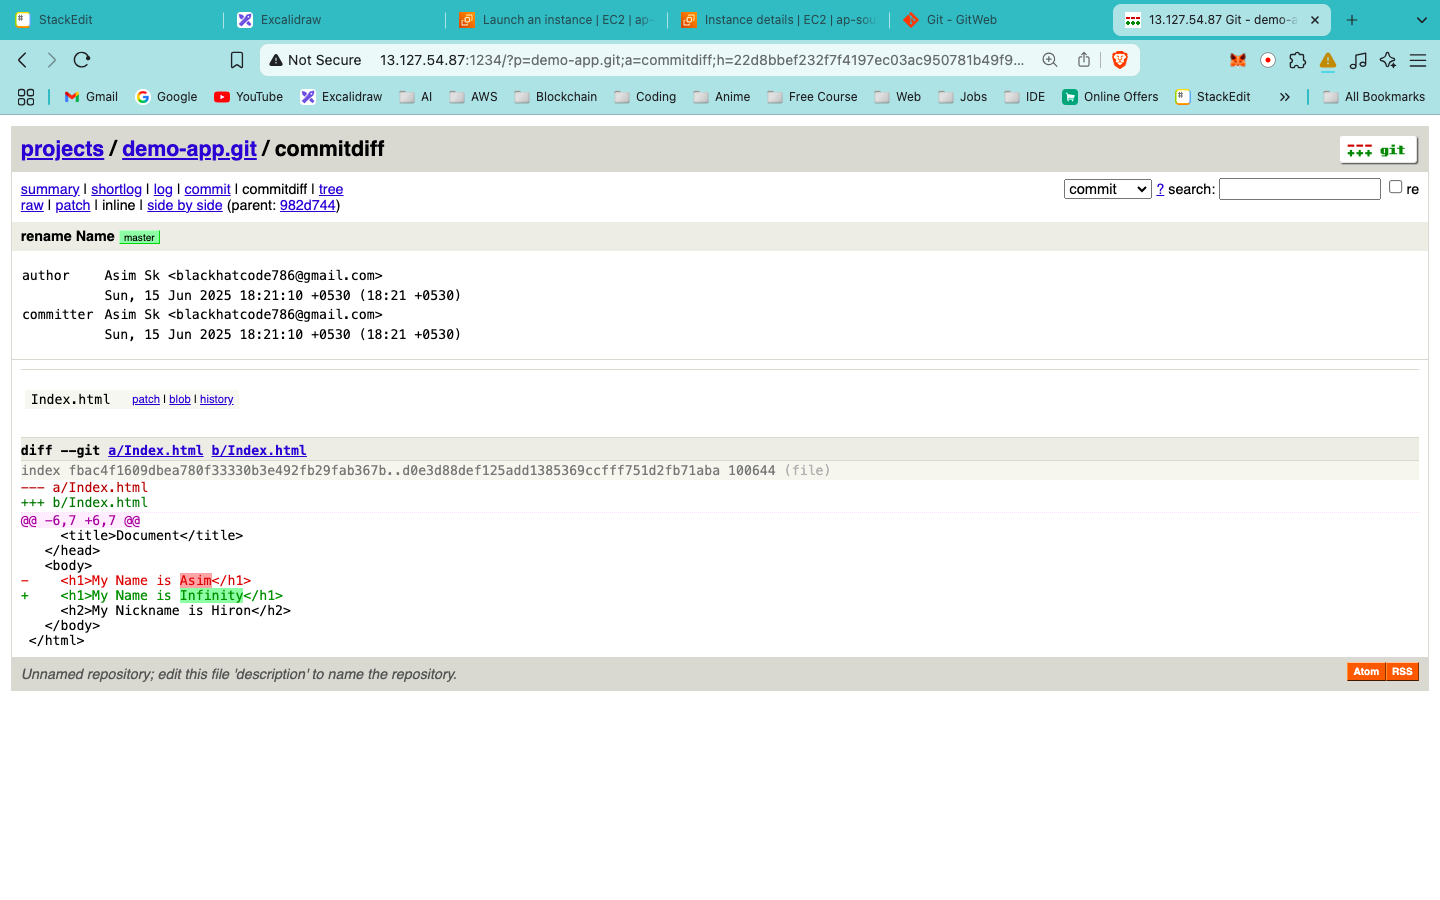Open the Index.html history link

tap(216, 399)
